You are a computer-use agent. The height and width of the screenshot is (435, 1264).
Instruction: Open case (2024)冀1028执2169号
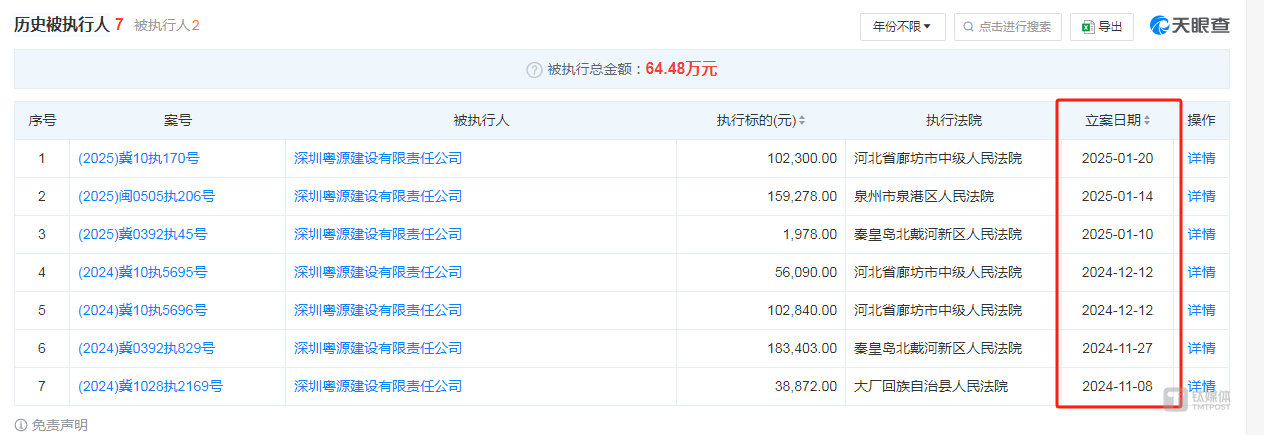click(x=150, y=386)
